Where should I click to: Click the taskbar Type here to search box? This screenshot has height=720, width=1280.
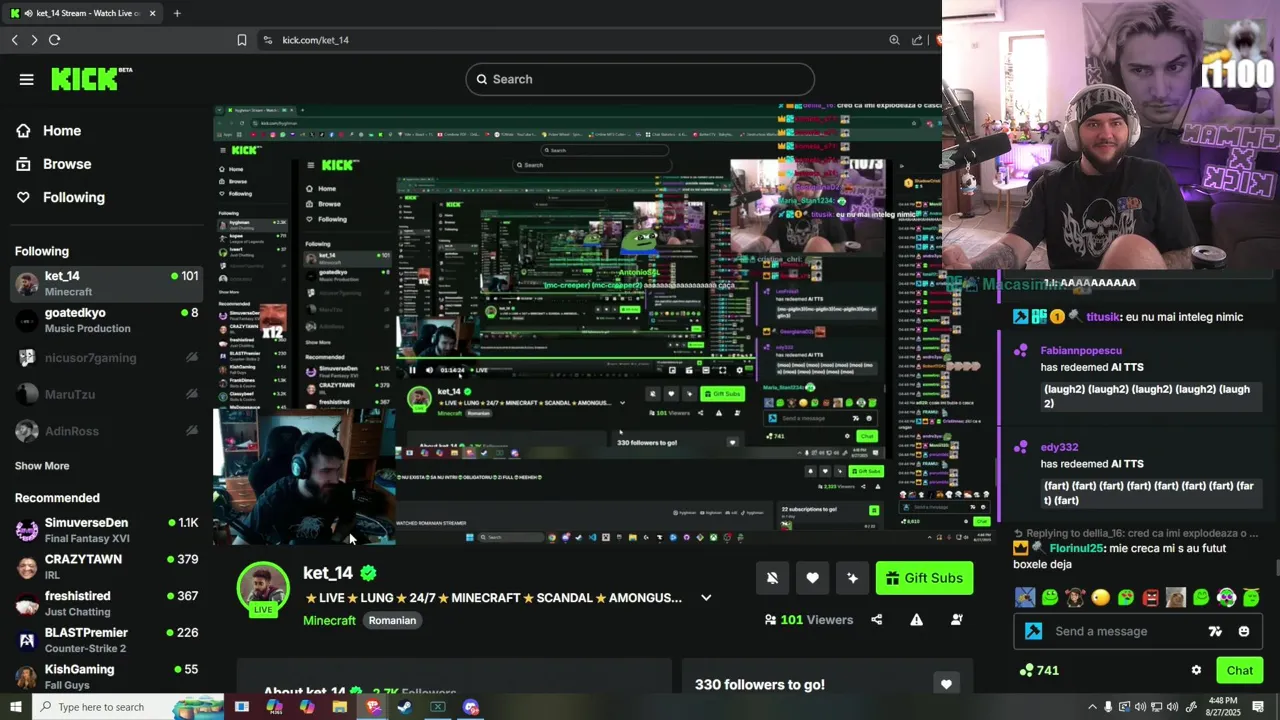[128, 707]
